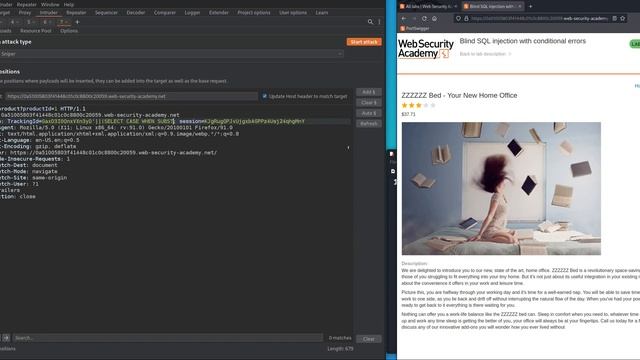The height and width of the screenshot is (360, 640).
Task: Click the Firefox home icon
Action: (x=434, y=18)
